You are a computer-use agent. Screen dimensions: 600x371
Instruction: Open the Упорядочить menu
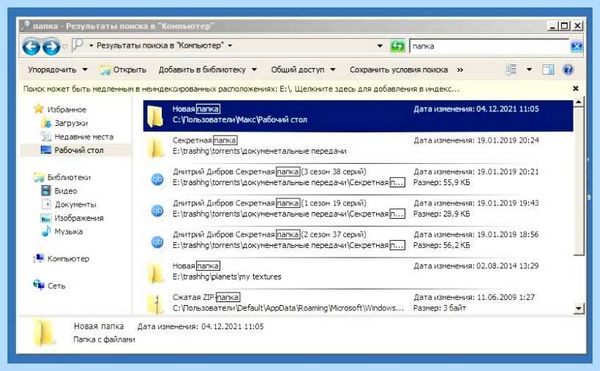point(58,70)
